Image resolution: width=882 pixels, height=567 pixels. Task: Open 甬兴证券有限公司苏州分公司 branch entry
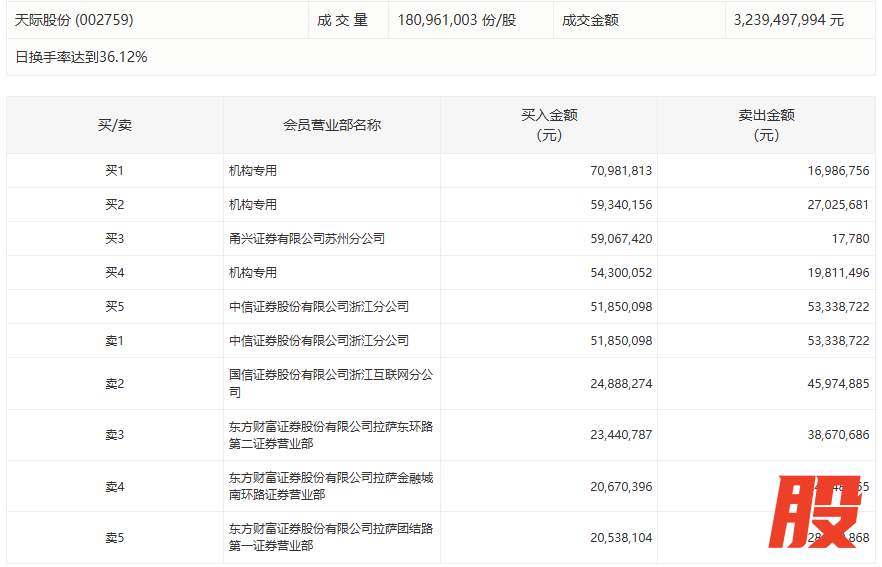pos(307,239)
